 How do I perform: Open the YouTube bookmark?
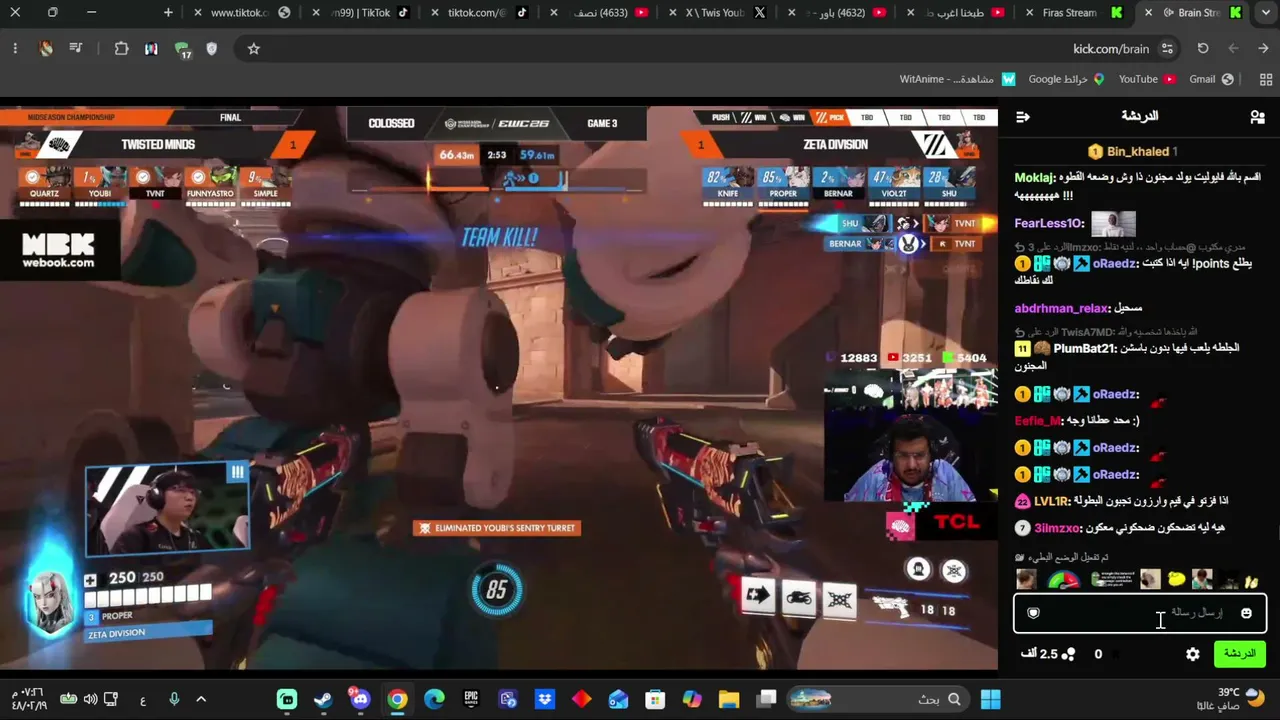[1147, 79]
